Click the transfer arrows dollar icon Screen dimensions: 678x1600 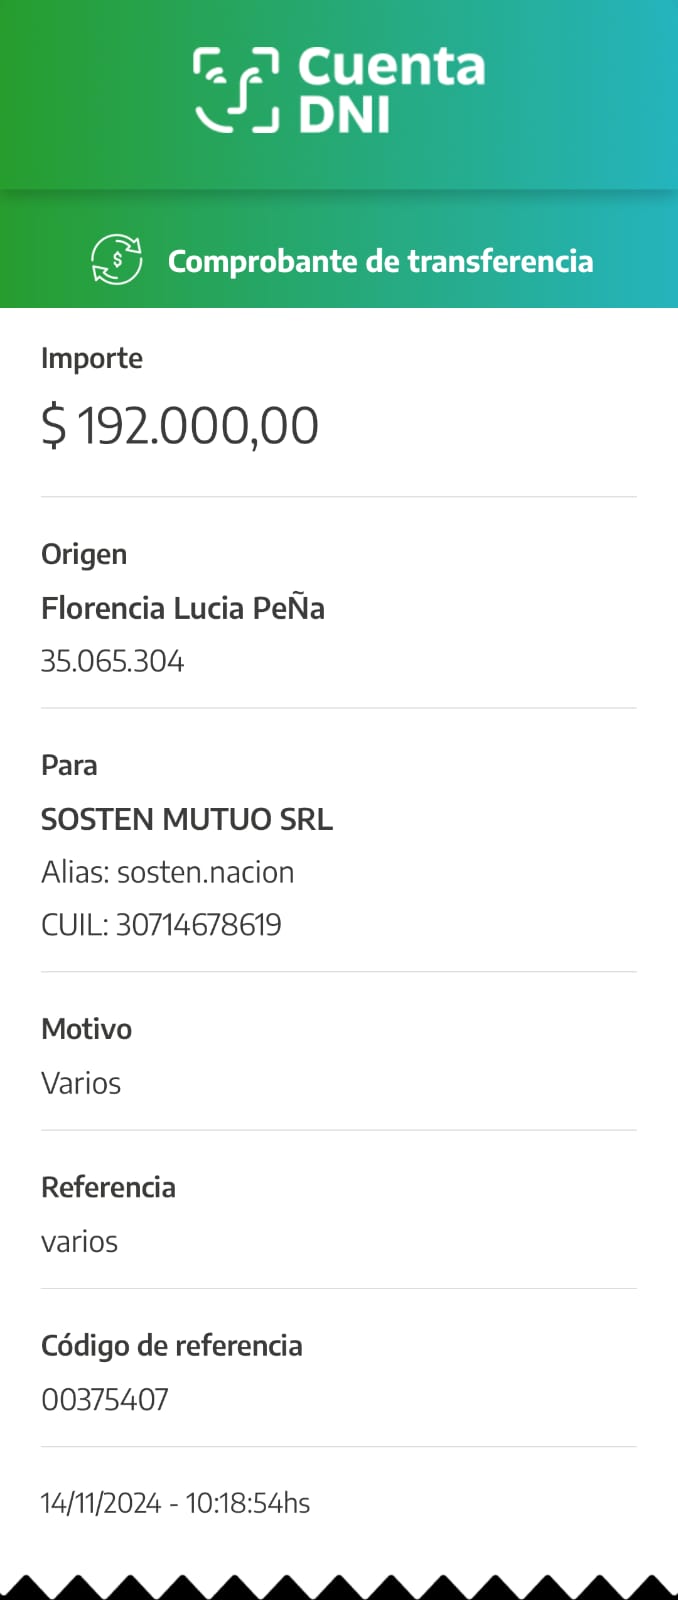click(117, 260)
